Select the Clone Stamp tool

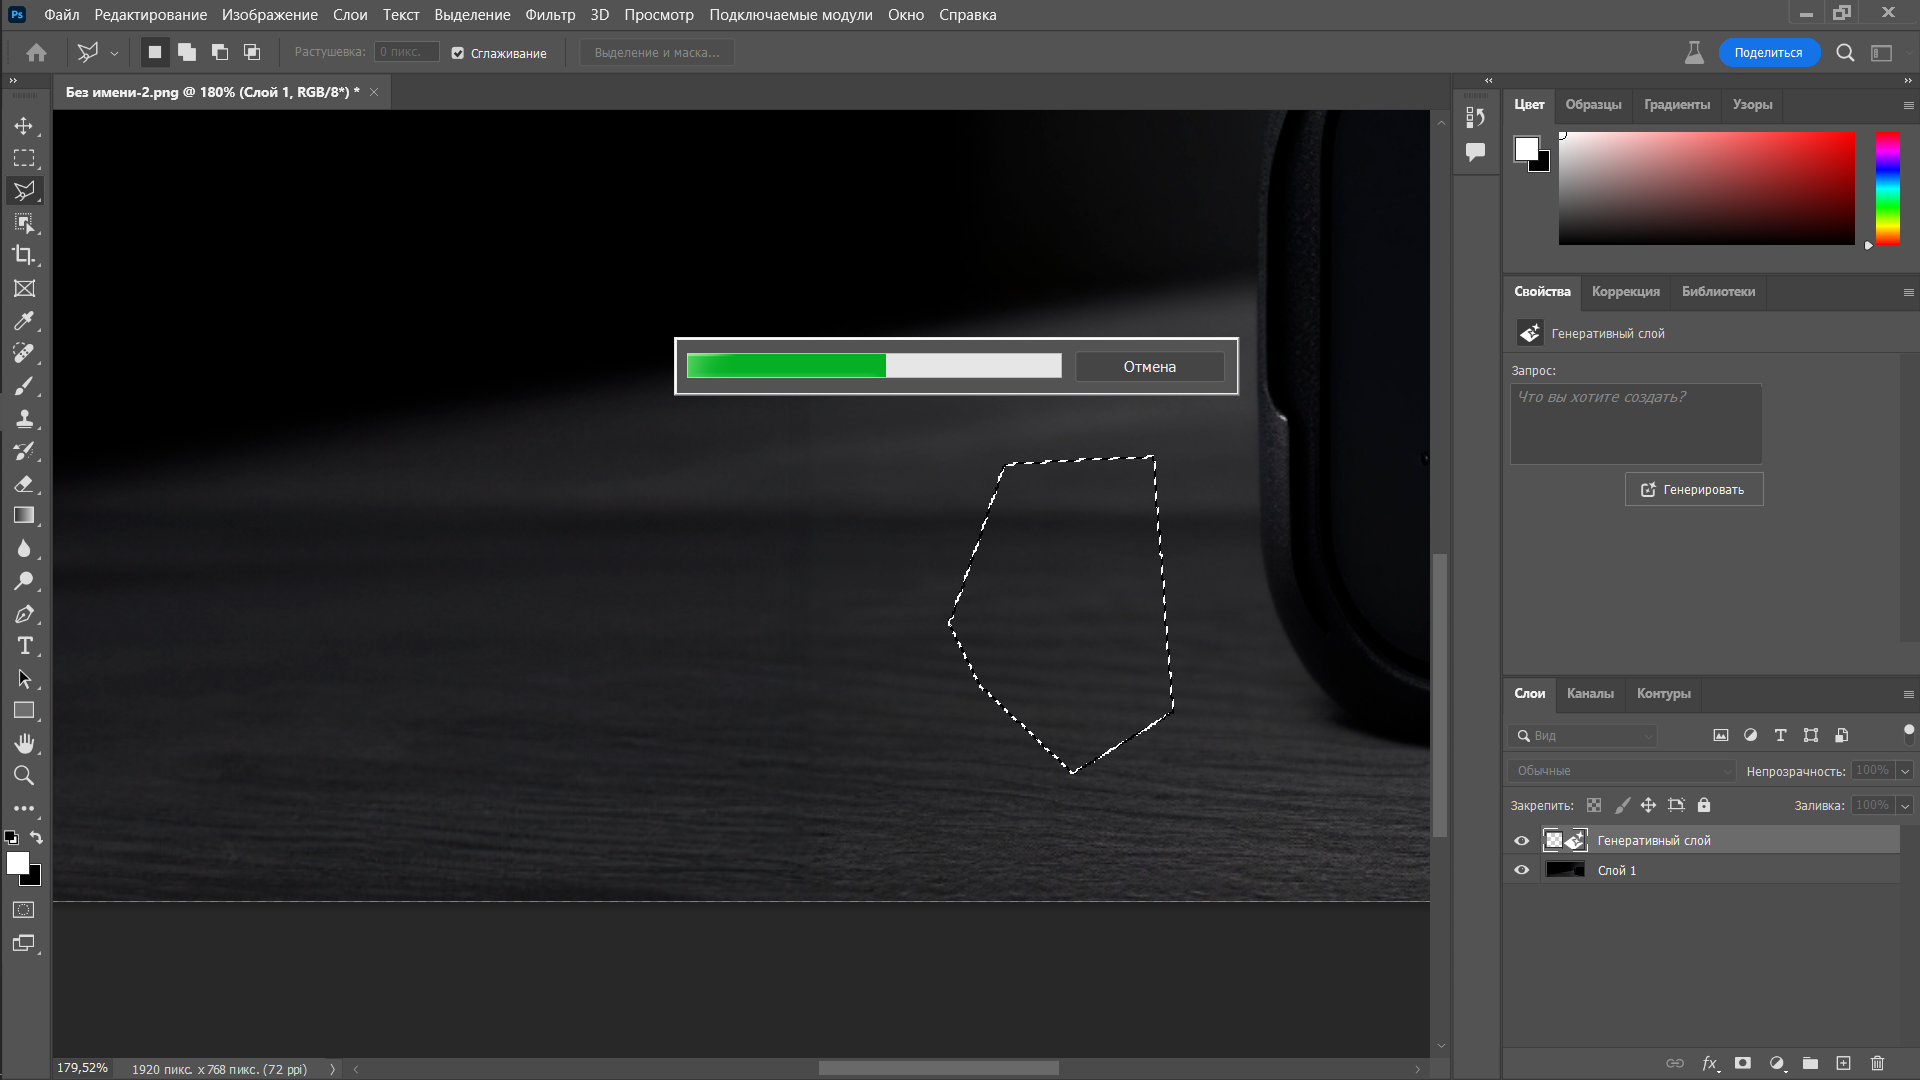[x=25, y=419]
